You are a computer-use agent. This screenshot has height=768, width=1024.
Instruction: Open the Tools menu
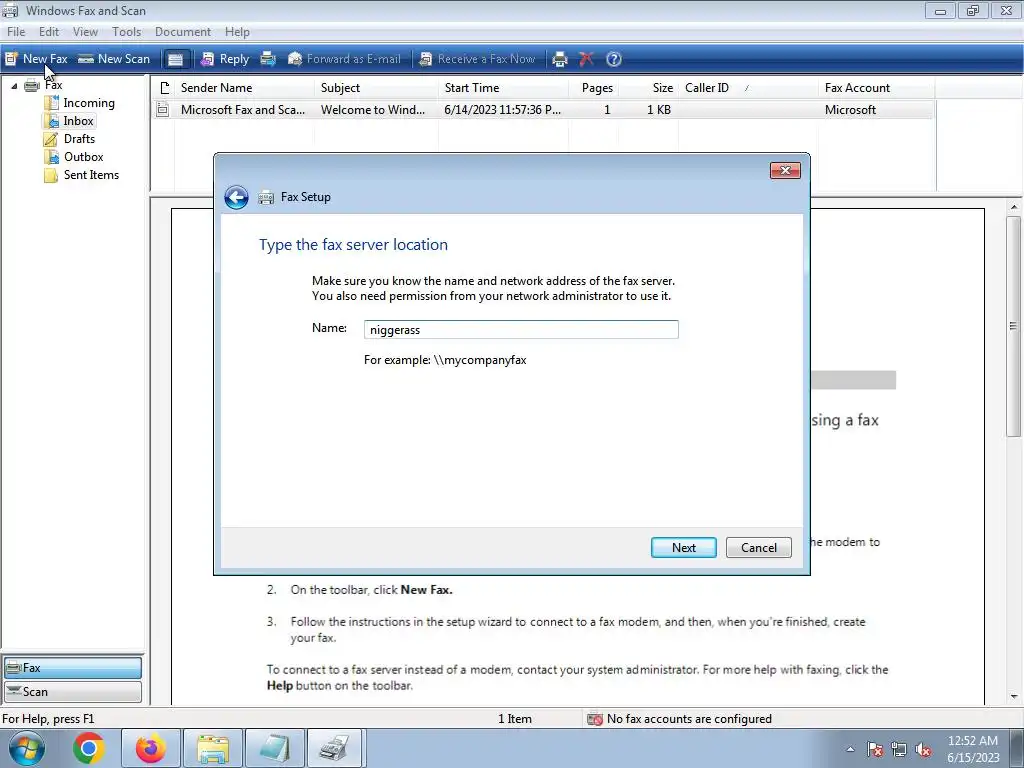[x=127, y=31]
